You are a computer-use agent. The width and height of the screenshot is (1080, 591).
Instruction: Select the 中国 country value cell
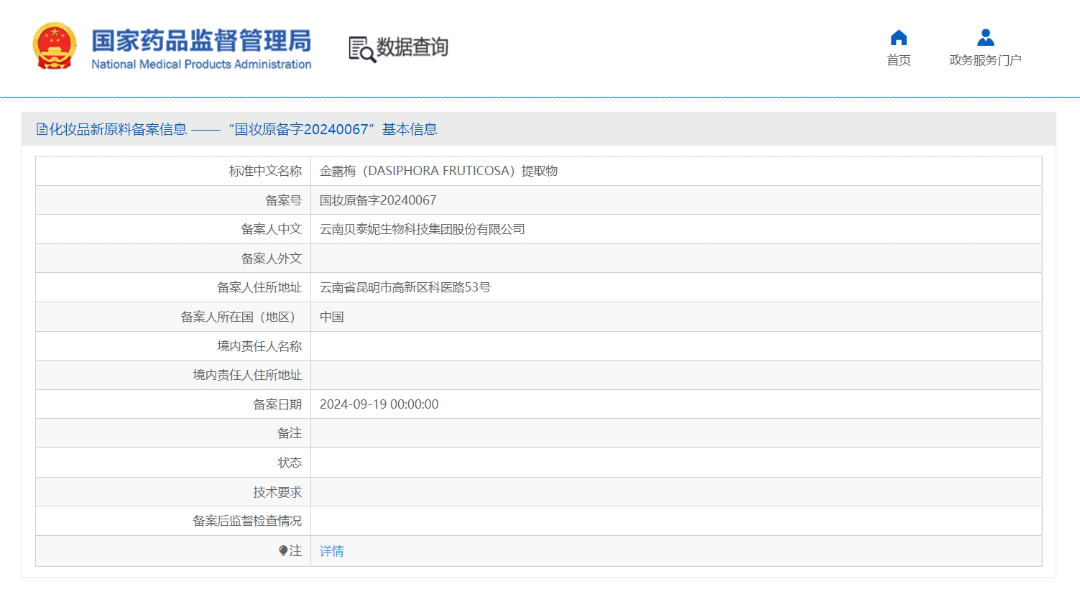click(x=332, y=317)
